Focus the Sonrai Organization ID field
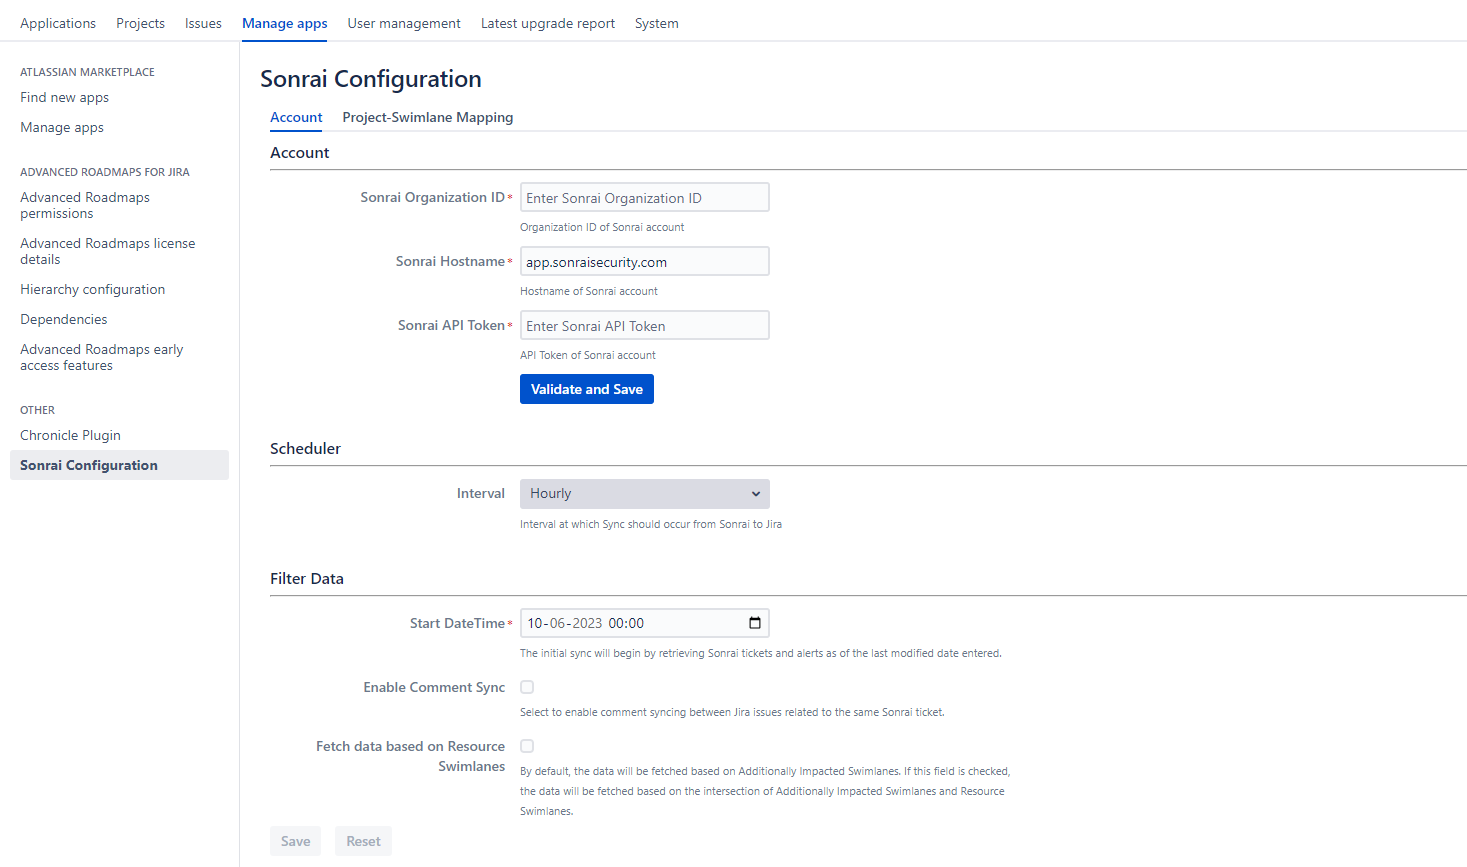The width and height of the screenshot is (1467, 867). [x=645, y=197]
